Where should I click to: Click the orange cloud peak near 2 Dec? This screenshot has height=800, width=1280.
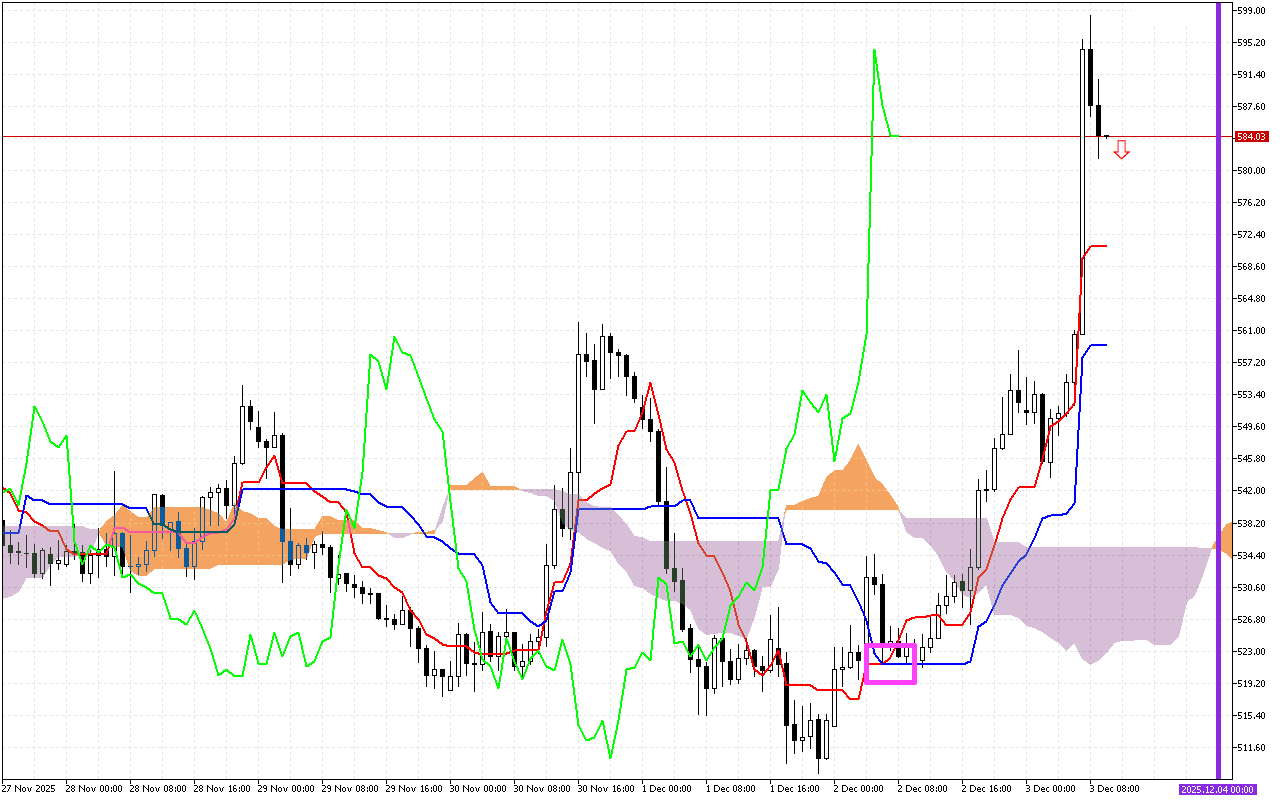point(857,447)
